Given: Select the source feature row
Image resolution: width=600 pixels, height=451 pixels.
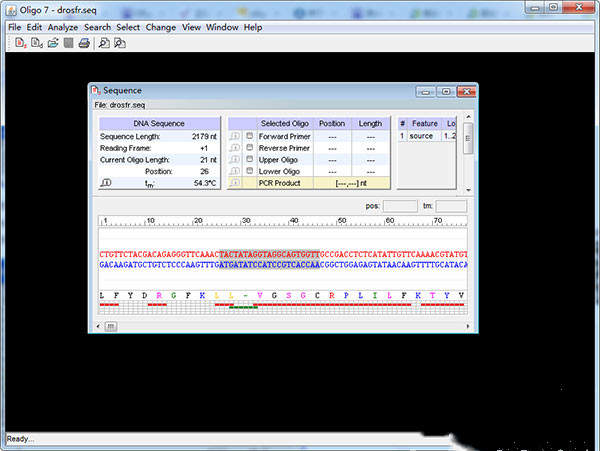Looking at the screenshot, I should click(x=422, y=136).
